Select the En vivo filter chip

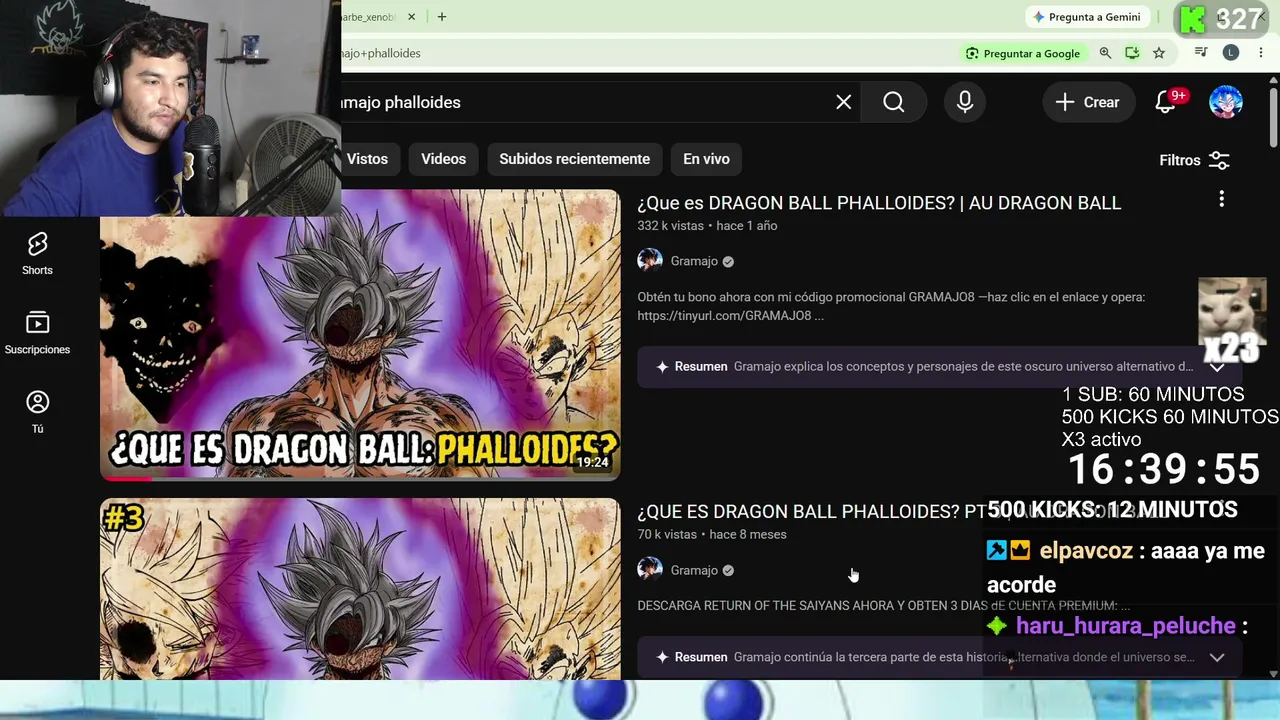(706, 159)
